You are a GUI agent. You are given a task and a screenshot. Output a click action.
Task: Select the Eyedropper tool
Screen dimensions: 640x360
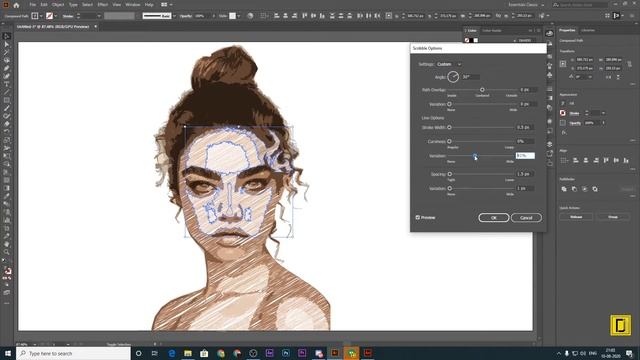coord(7,196)
